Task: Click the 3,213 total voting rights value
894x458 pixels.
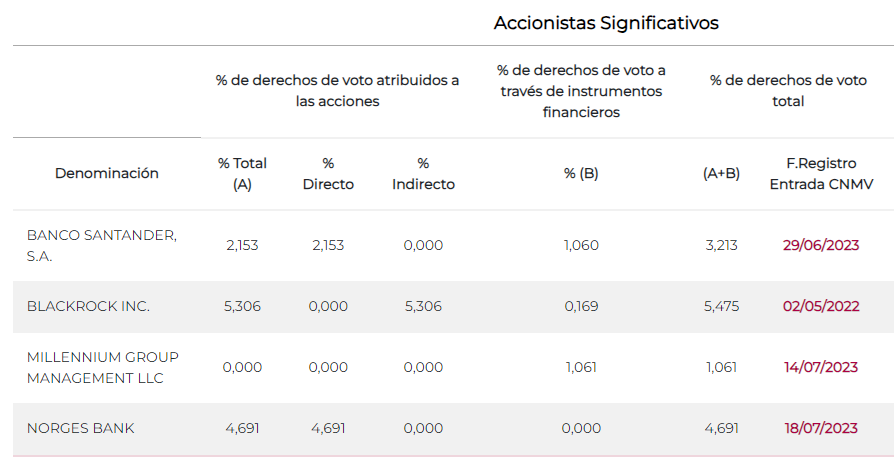Action: coord(721,245)
